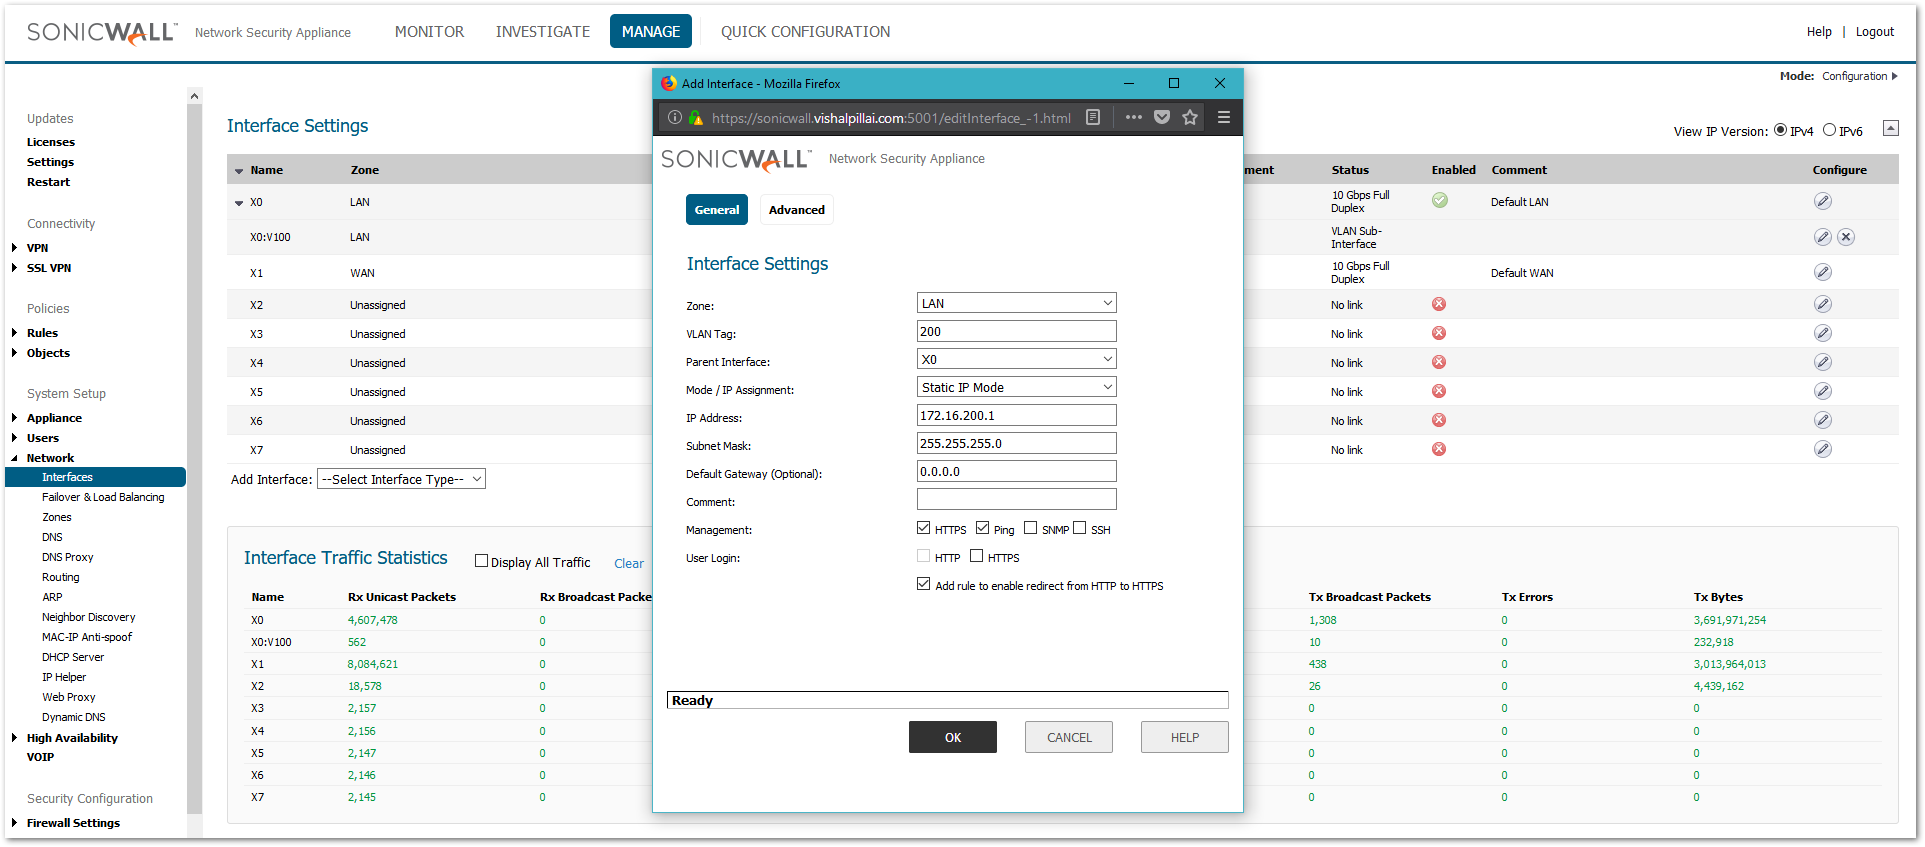Enable SNMP management checkbox
This screenshot has width=1925, height=847.
tap(1030, 528)
